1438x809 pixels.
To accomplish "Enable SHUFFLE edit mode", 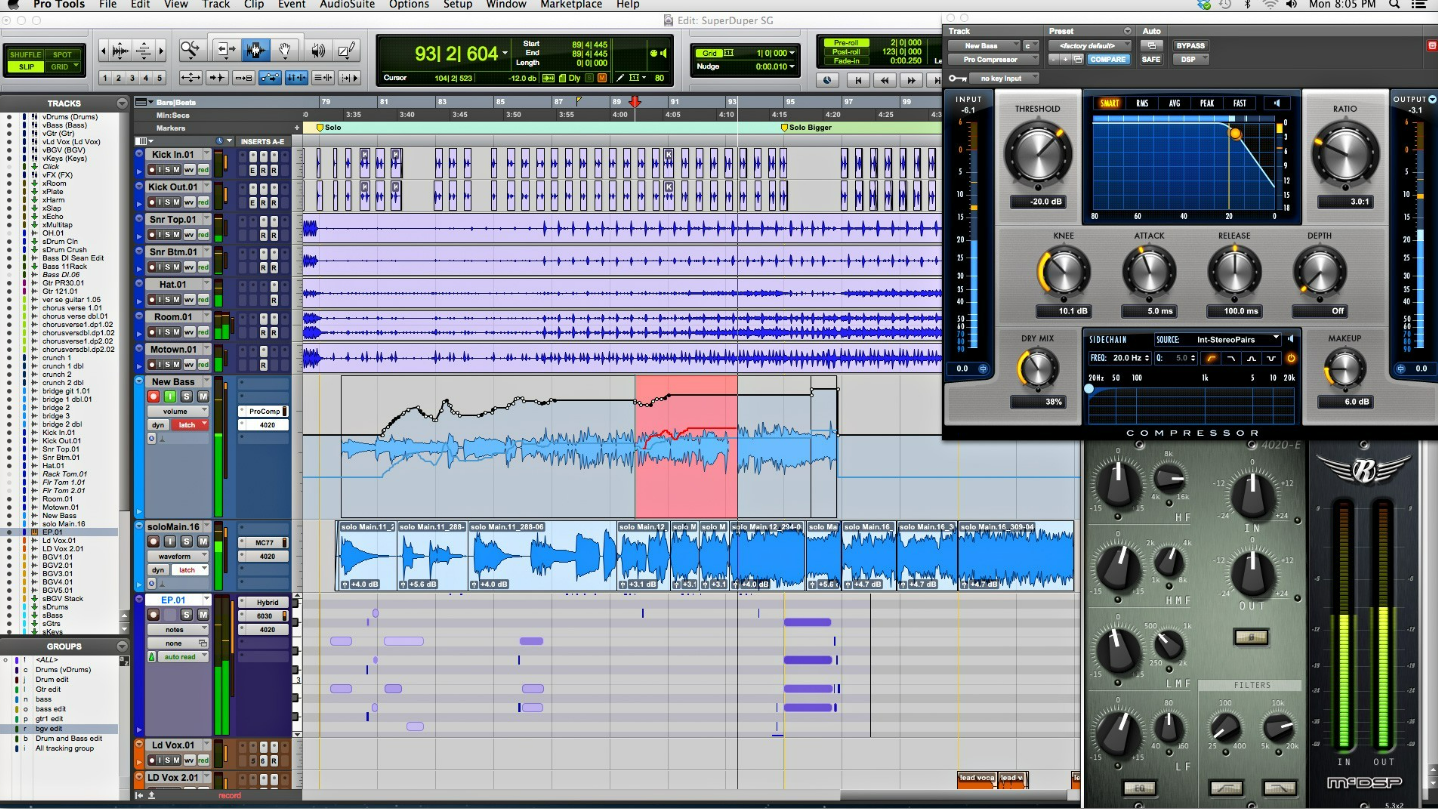I will (26, 55).
